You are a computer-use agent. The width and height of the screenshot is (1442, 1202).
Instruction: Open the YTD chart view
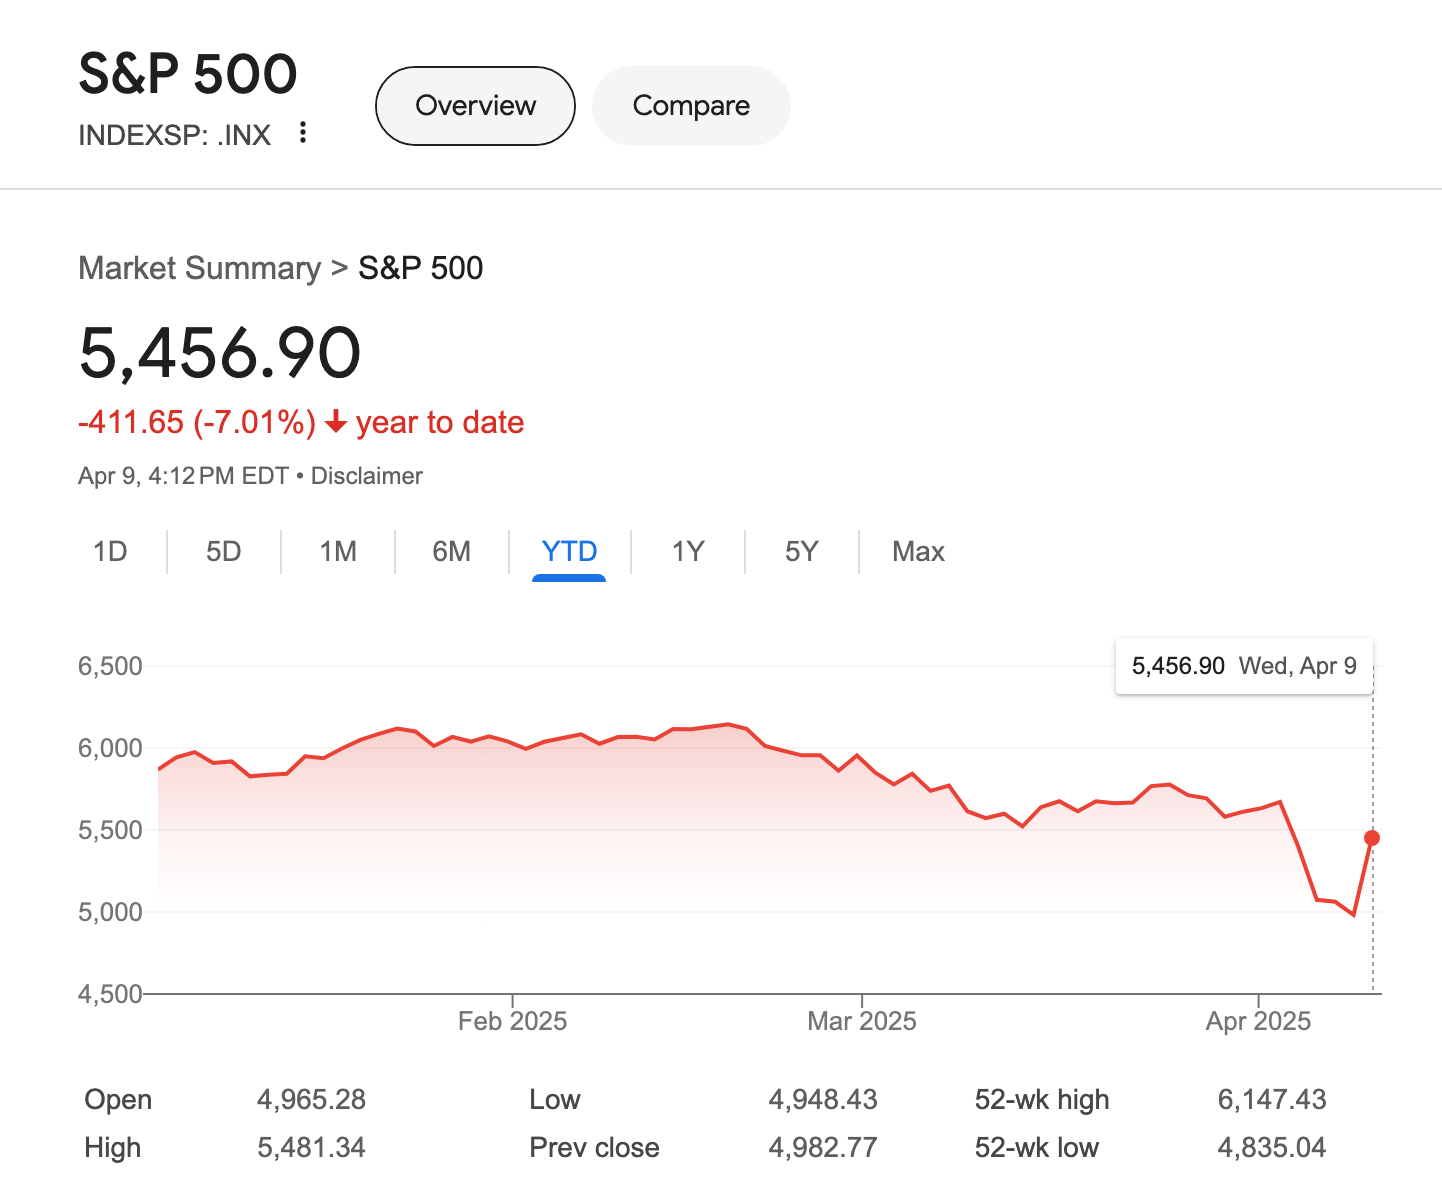tap(569, 551)
